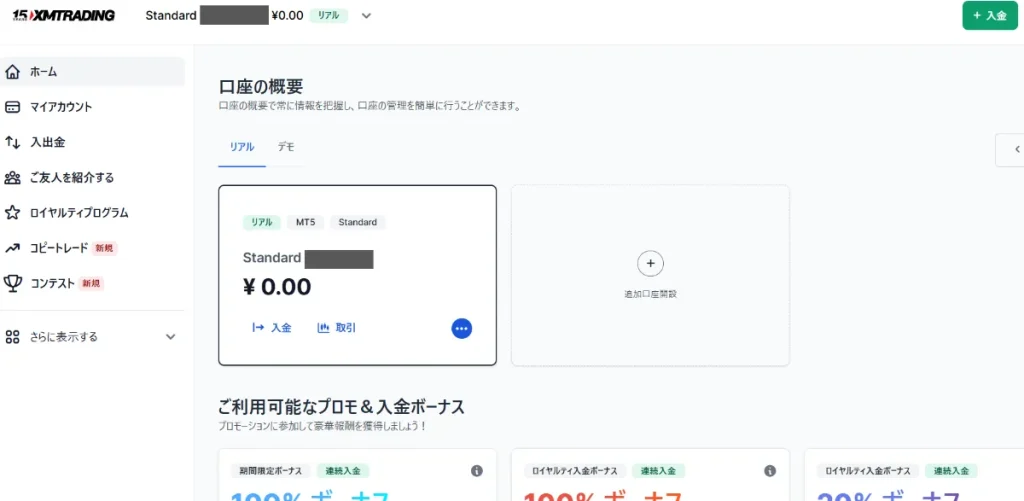Click the 口座の概要 heading

[x=261, y=86]
